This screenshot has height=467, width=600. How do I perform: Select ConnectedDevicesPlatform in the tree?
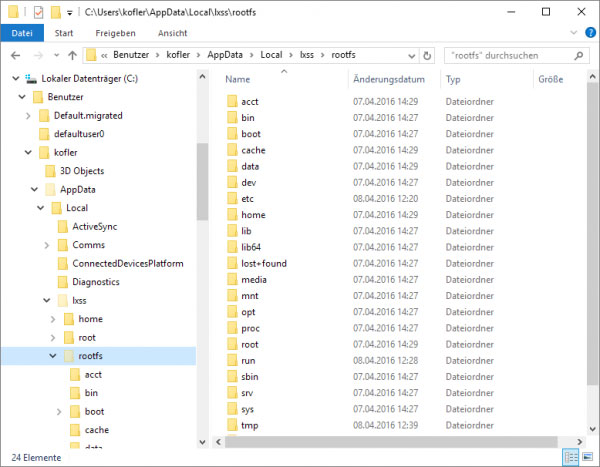(x=128, y=263)
